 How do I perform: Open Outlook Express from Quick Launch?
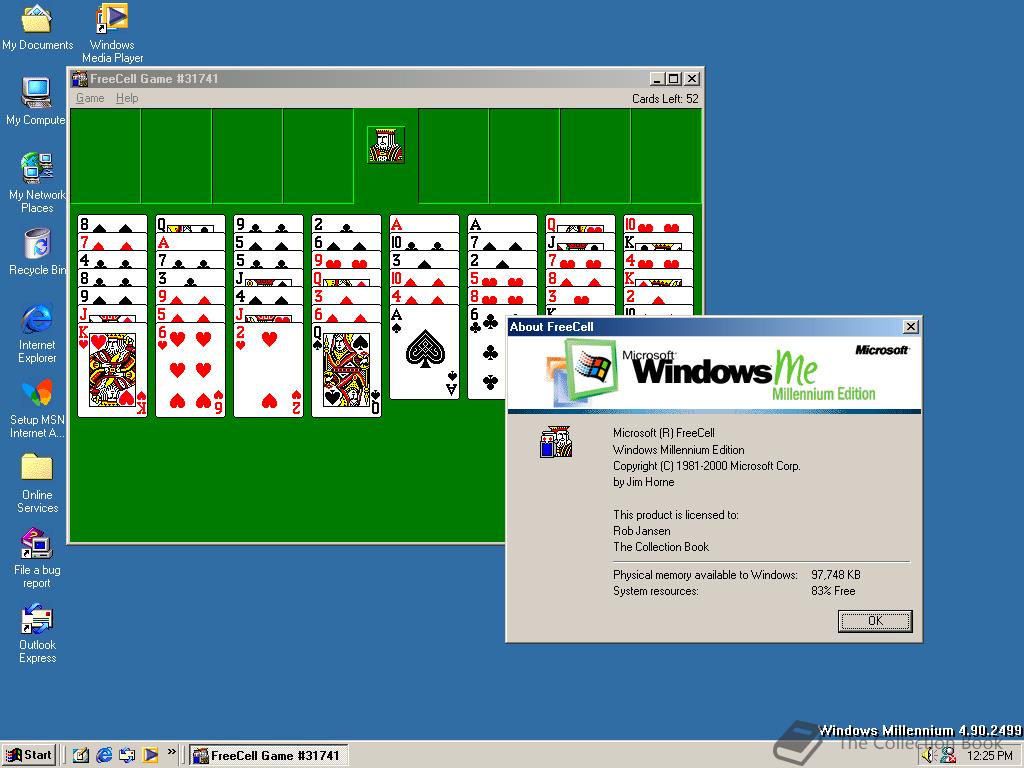coord(127,755)
